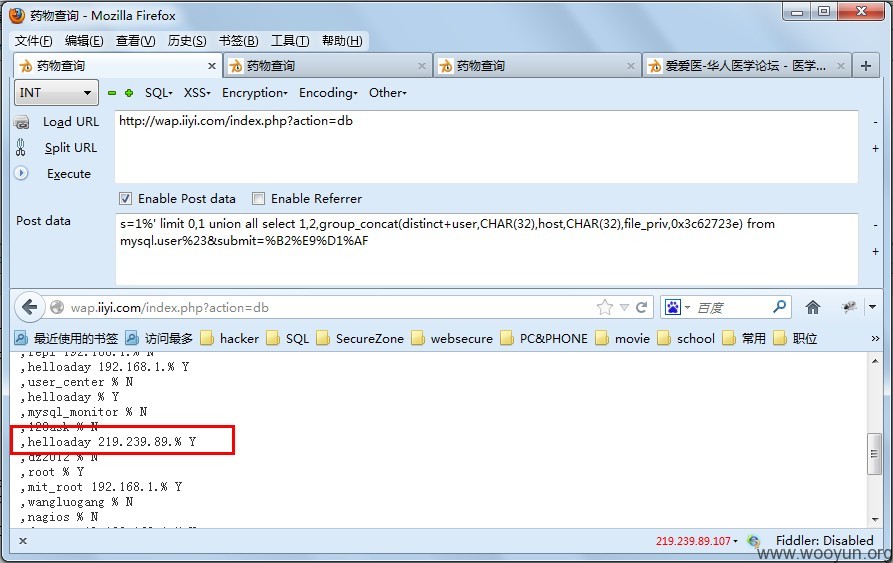
Task: Click the green plus icon in HackBar
Action: tap(129, 93)
